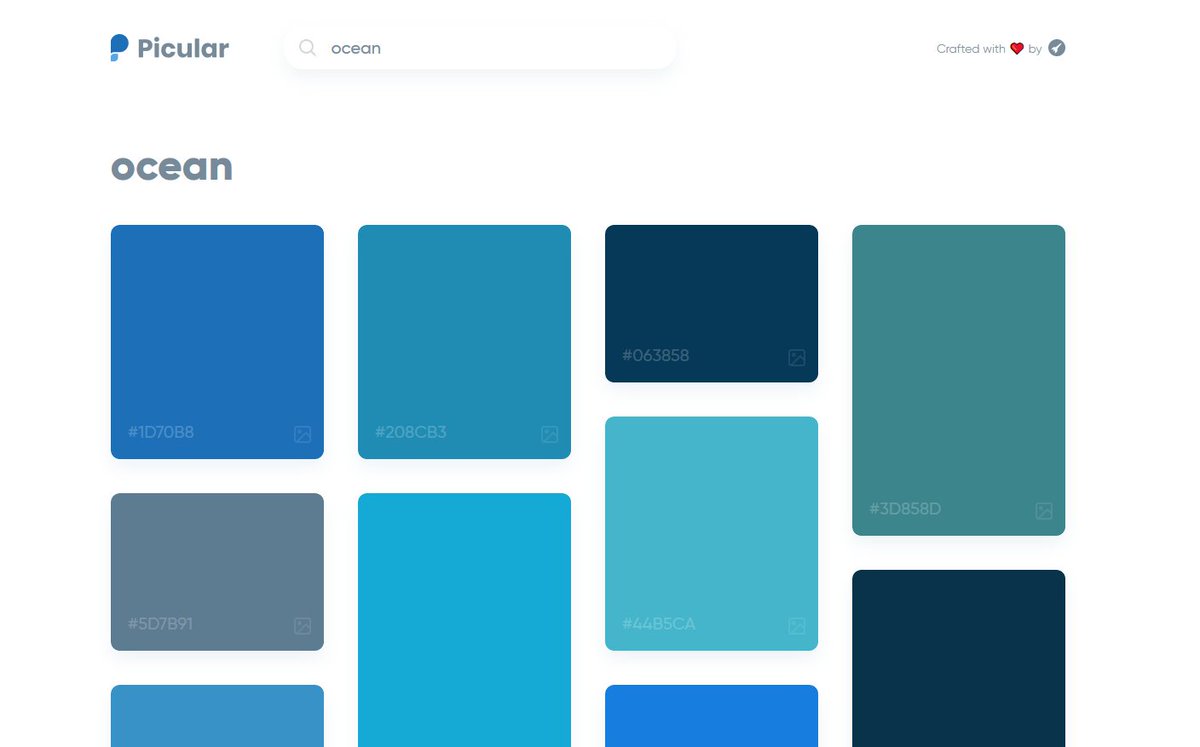Select the teal #3D858D swatch
1200x747 pixels.
click(958, 380)
